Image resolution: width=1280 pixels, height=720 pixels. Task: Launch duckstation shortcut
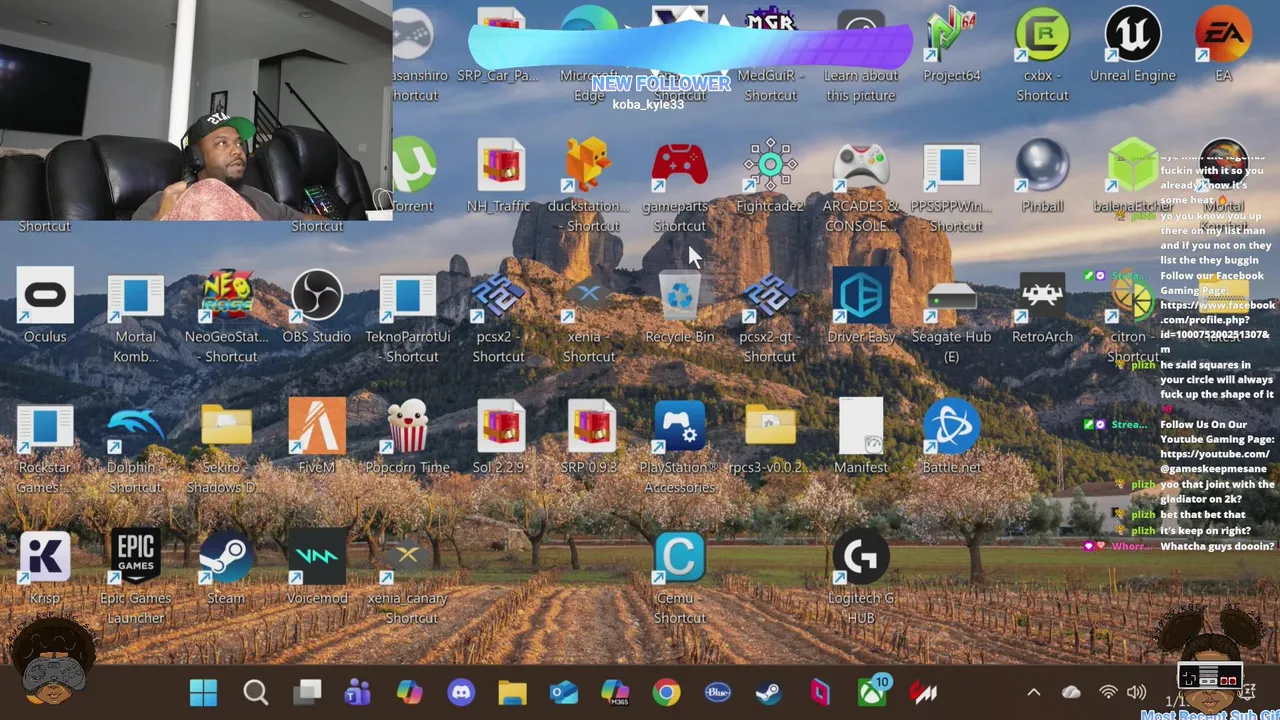pos(589,165)
